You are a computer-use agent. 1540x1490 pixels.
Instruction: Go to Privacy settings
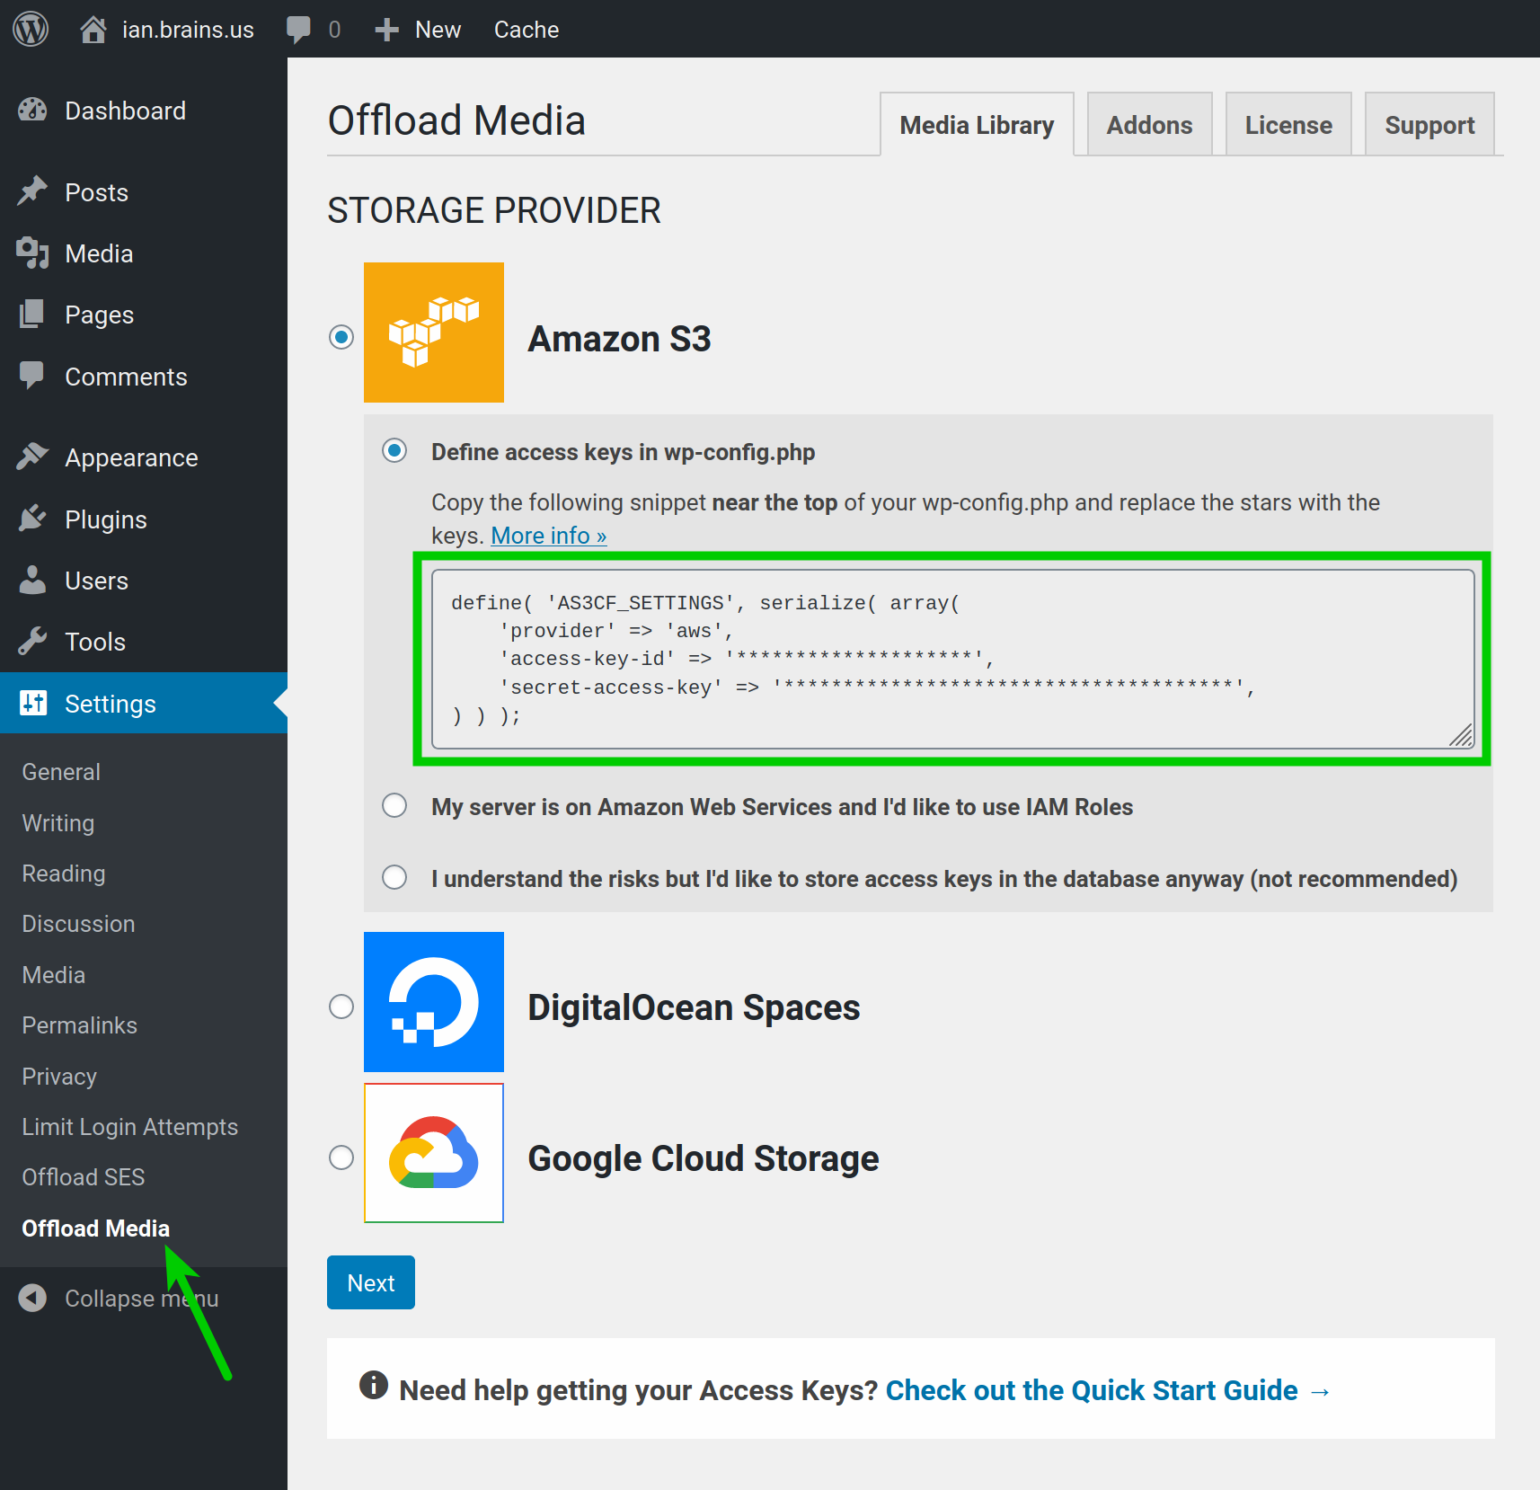tap(59, 1077)
